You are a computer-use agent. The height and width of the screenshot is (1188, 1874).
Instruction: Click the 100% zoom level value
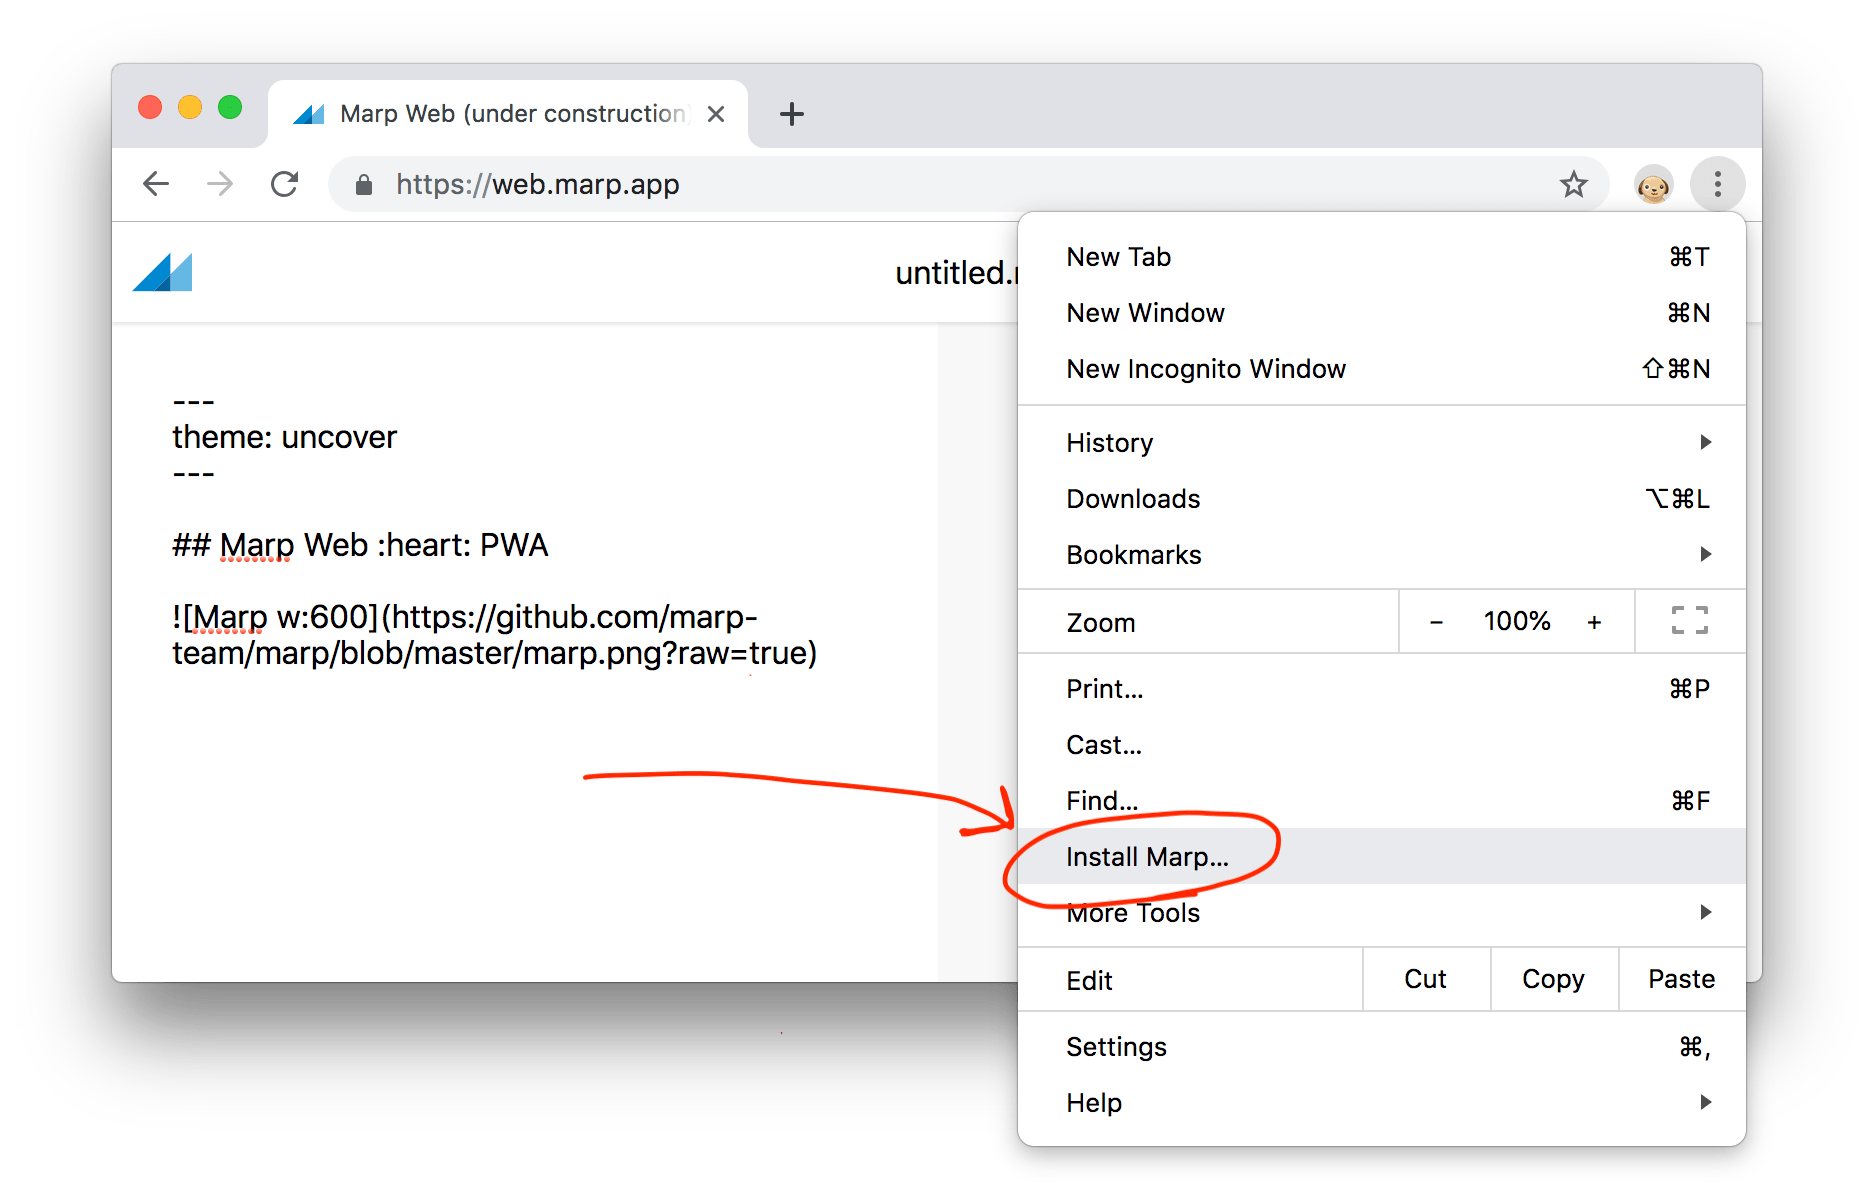1516,622
